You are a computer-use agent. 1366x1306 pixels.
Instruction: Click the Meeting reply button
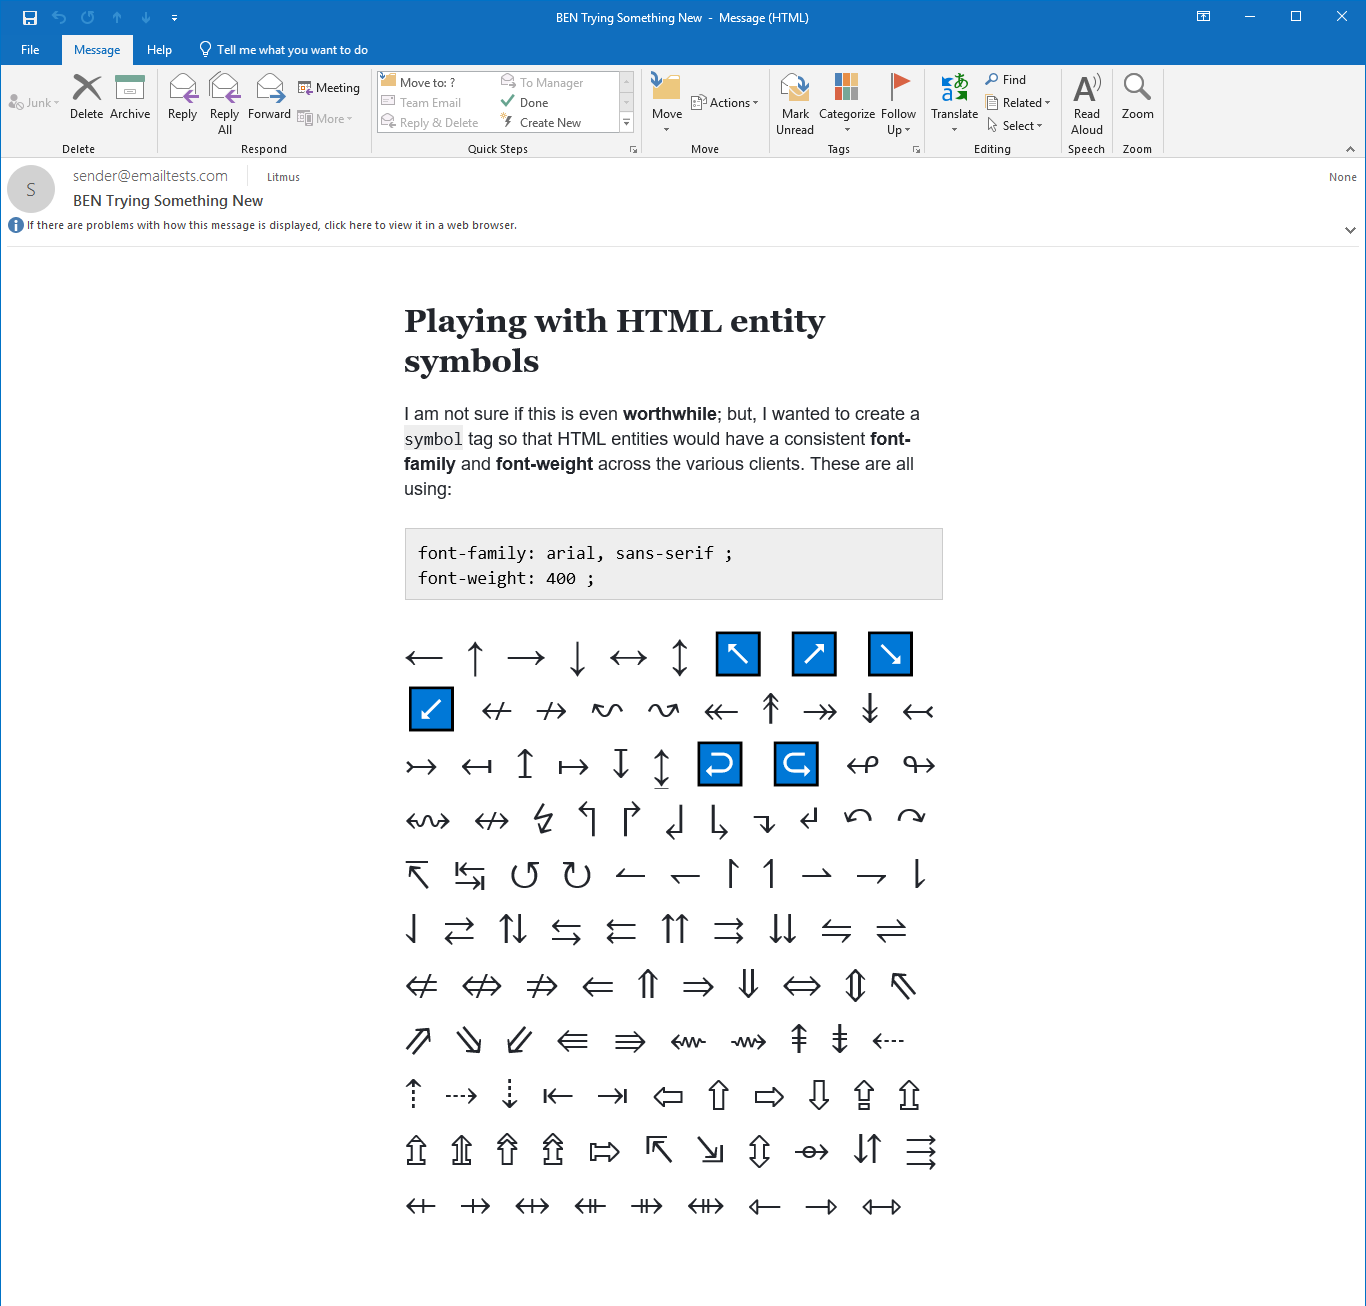click(x=329, y=88)
